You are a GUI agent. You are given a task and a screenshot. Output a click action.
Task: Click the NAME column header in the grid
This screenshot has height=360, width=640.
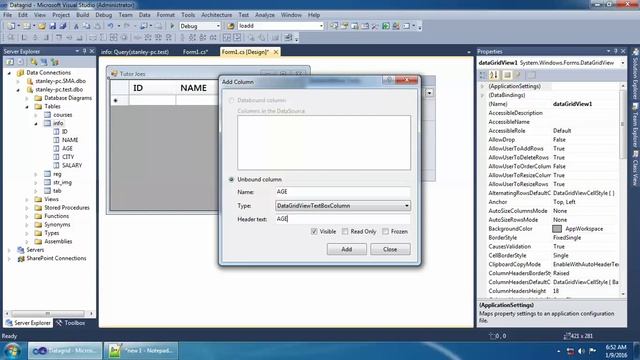[x=193, y=88]
